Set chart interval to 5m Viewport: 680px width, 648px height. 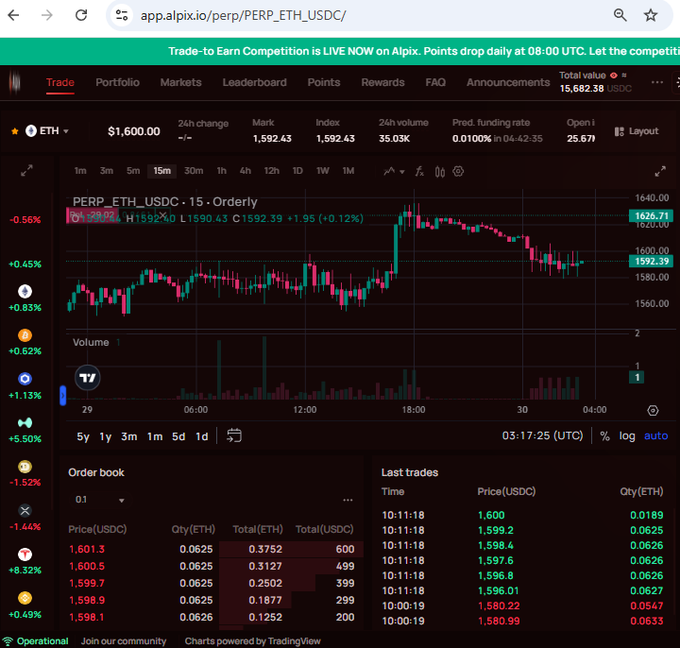(133, 171)
